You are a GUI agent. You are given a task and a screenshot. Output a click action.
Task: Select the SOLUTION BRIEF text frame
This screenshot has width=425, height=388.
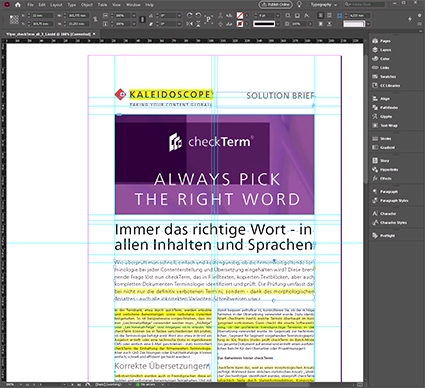coord(265,99)
